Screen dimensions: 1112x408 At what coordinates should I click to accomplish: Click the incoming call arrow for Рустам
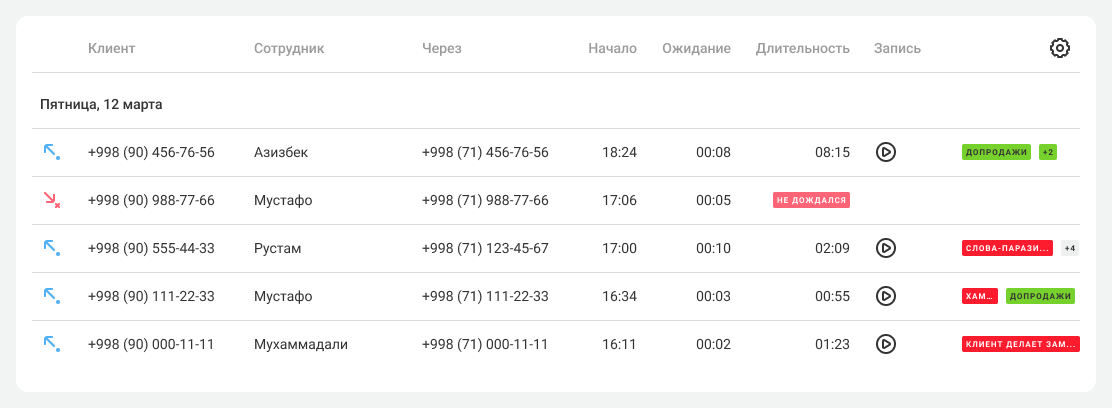tap(51, 248)
